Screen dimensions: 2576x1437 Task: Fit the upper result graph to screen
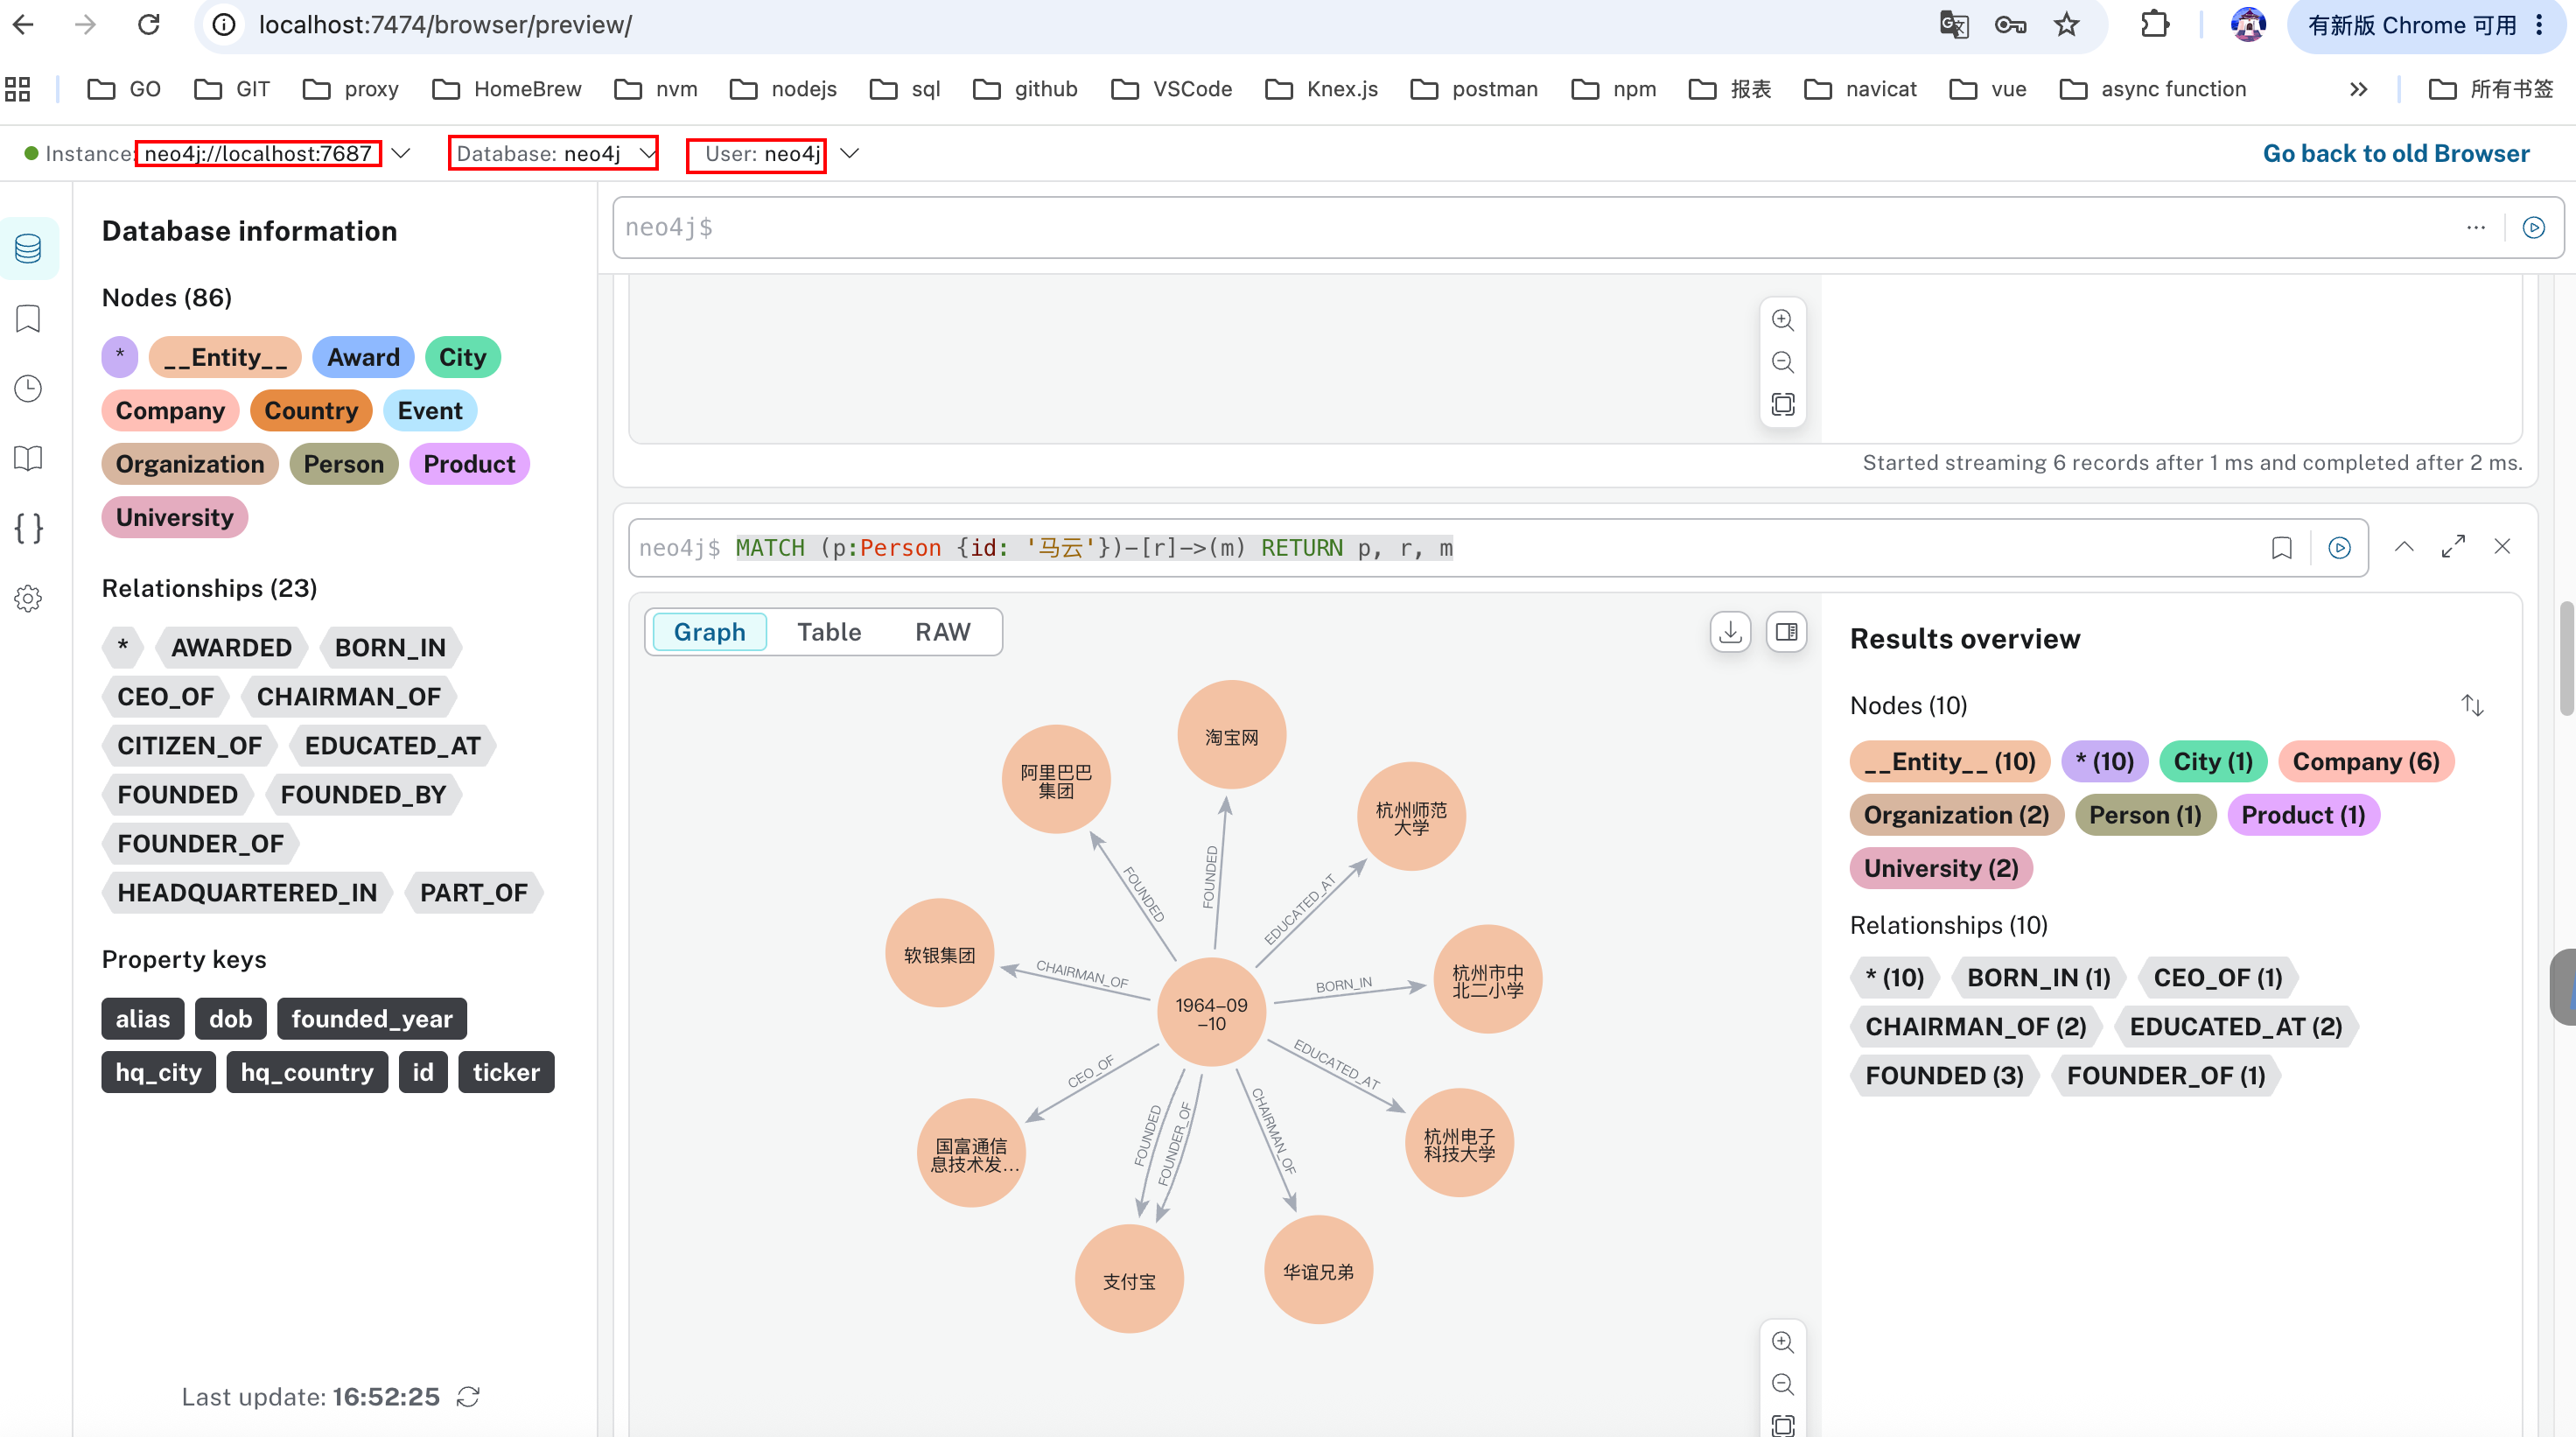(1782, 404)
